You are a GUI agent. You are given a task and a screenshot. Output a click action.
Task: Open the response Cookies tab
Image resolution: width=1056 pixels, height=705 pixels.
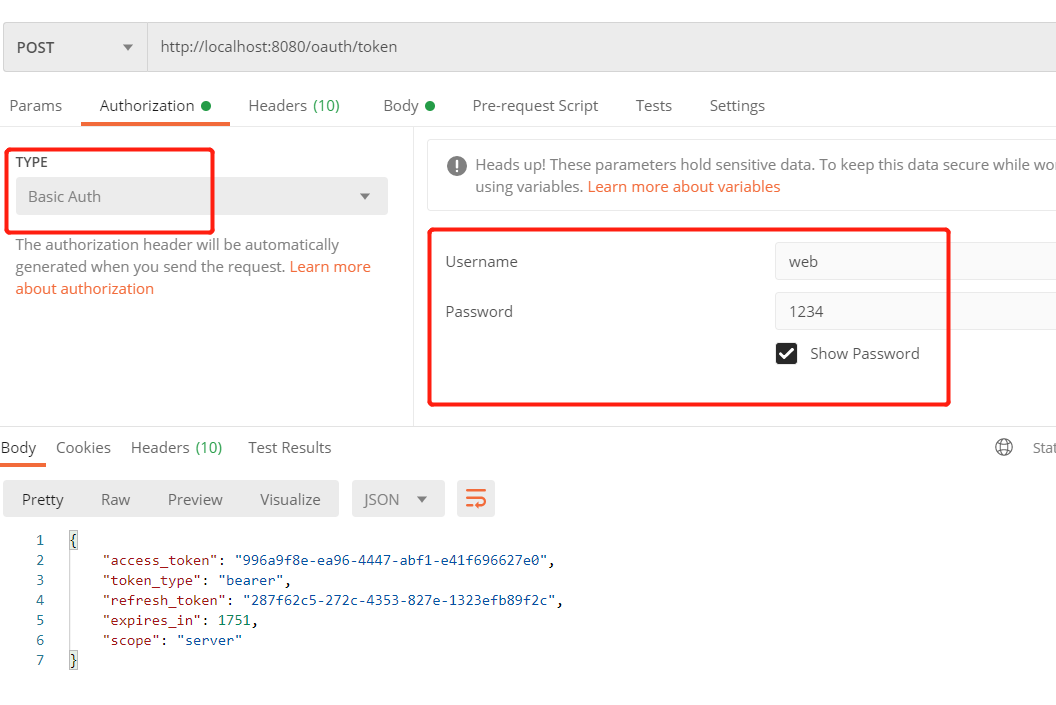point(83,448)
